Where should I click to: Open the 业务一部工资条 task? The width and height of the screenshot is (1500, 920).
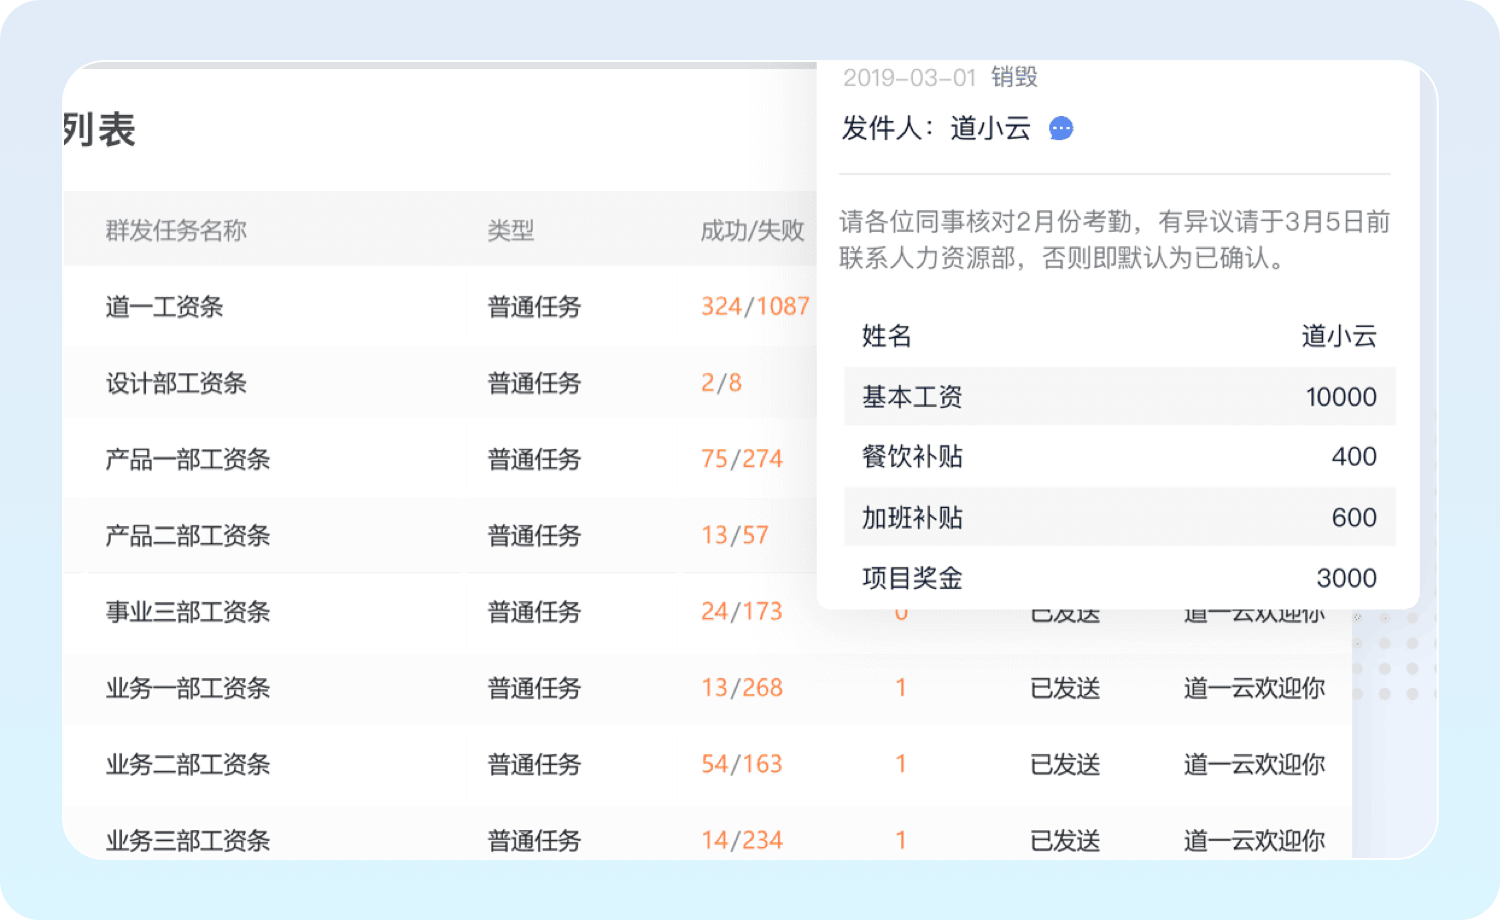tap(188, 688)
